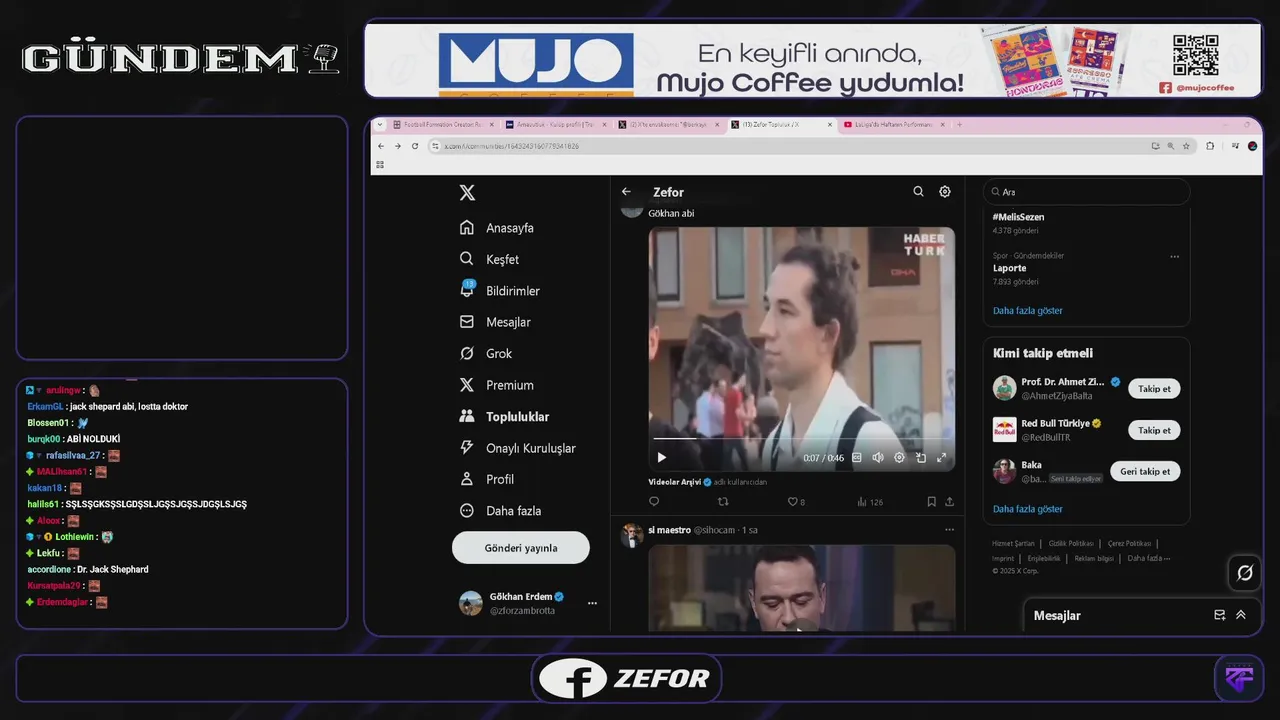Toggle video captions CC button
Screen dimensions: 1280x720
857,458
